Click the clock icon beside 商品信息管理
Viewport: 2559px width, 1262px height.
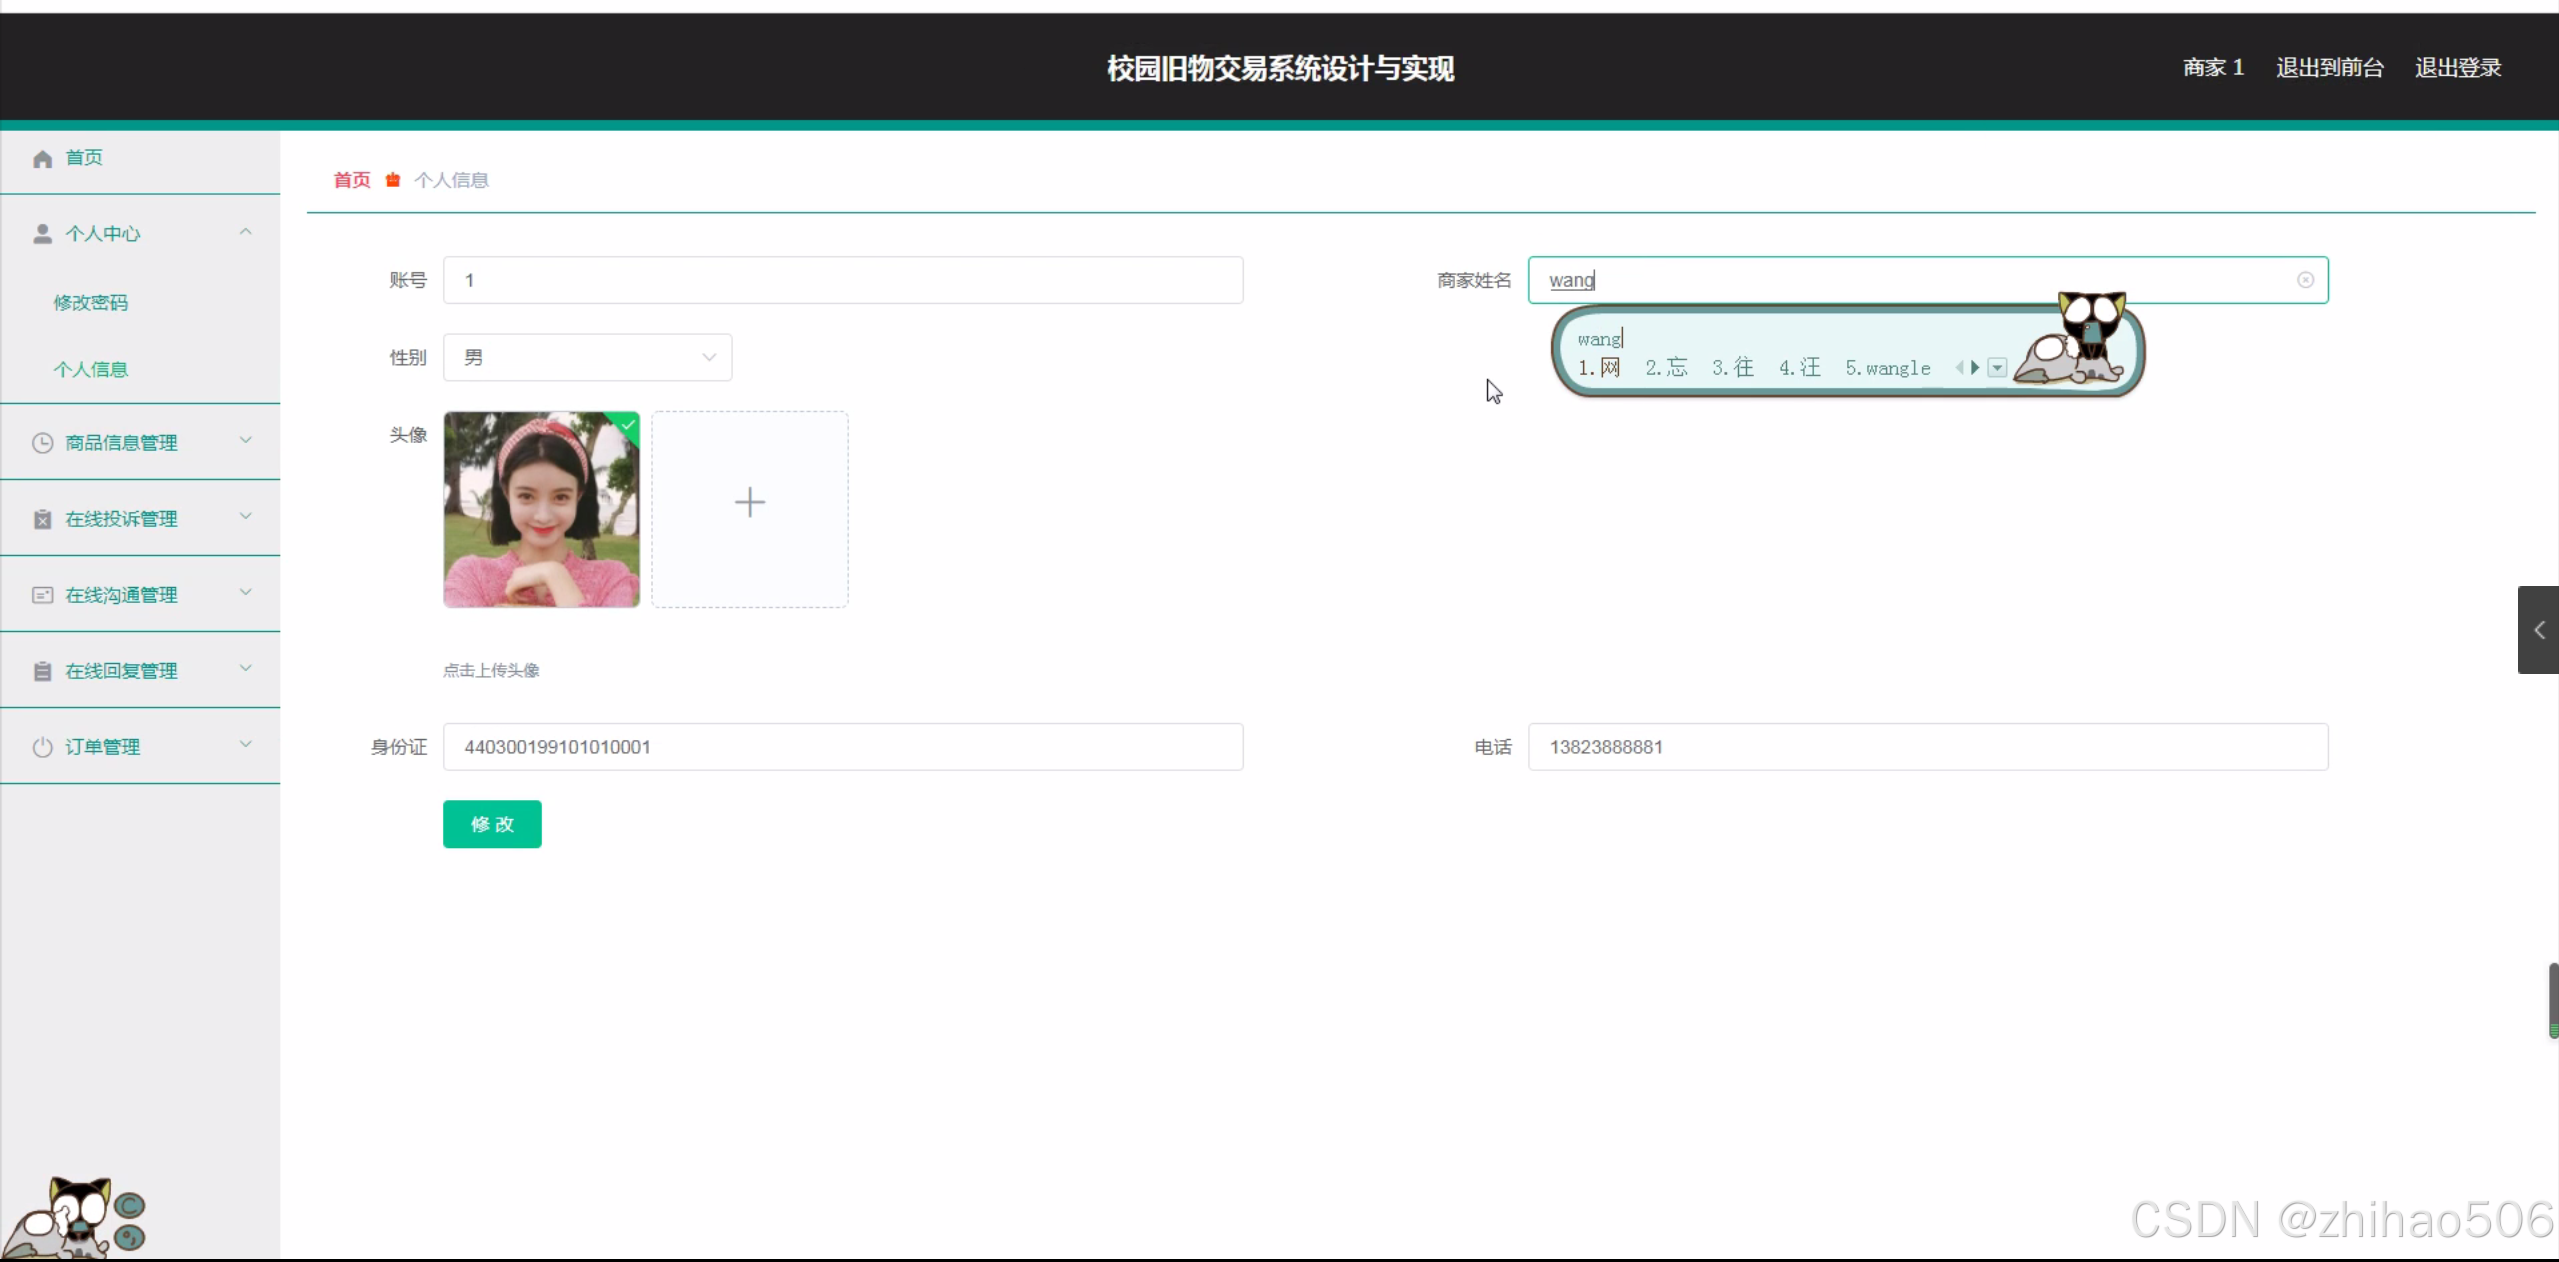click(x=42, y=443)
